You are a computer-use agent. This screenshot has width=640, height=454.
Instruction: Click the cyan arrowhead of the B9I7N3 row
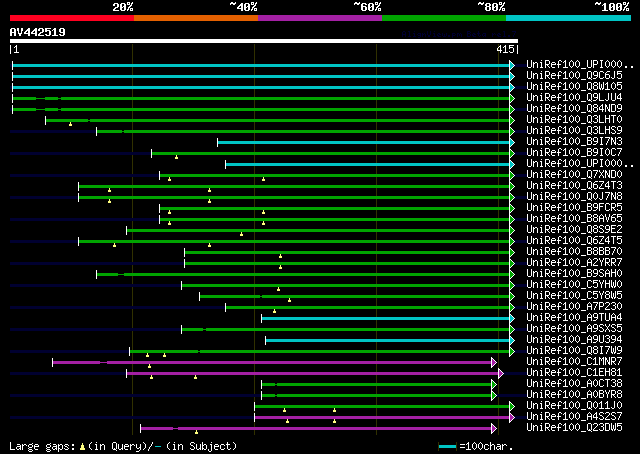coord(512,142)
